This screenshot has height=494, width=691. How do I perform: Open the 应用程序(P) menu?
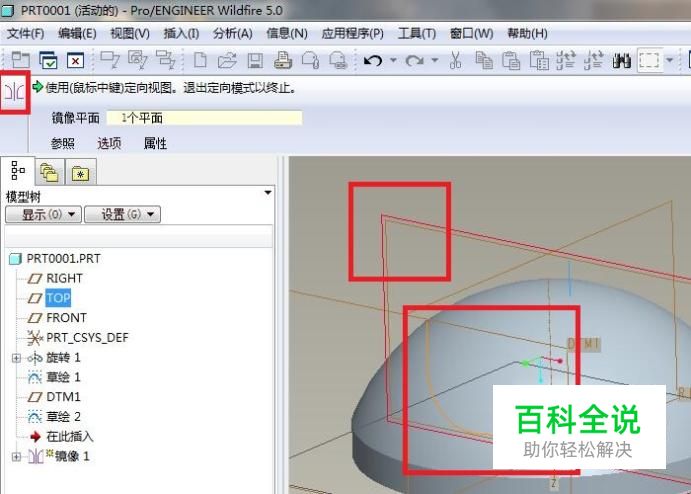[x=353, y=33]
